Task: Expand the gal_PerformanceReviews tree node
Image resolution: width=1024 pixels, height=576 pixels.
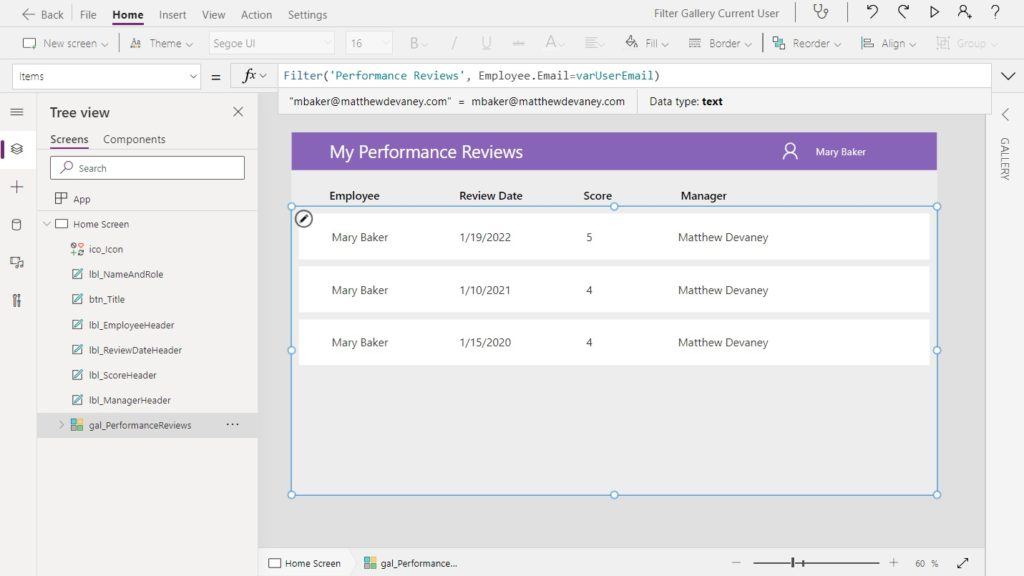Action: (61, 425)
